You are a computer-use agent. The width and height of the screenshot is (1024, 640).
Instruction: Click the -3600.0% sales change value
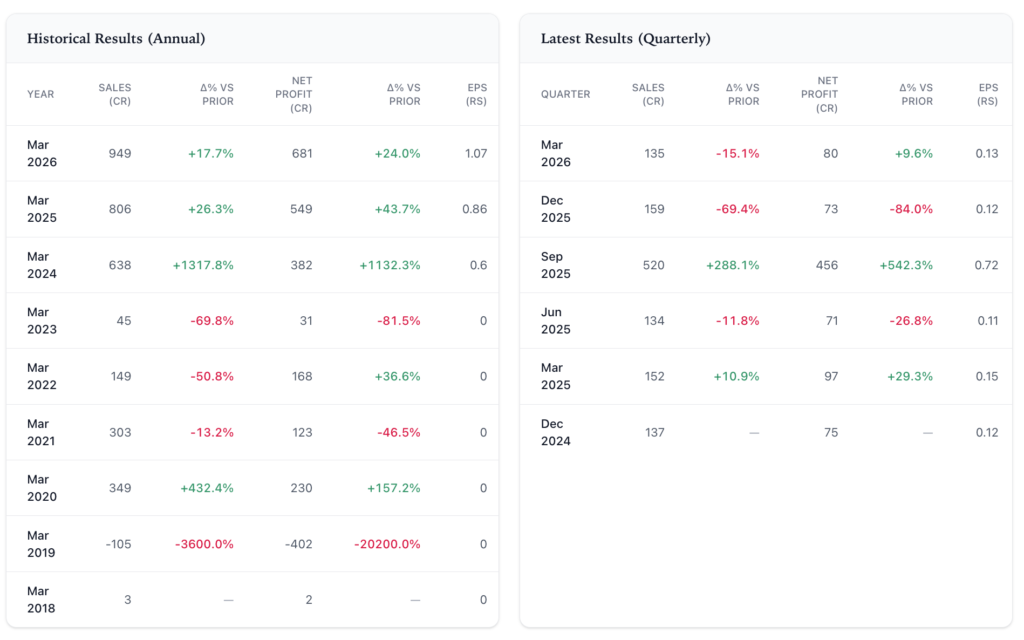point(204,544)
